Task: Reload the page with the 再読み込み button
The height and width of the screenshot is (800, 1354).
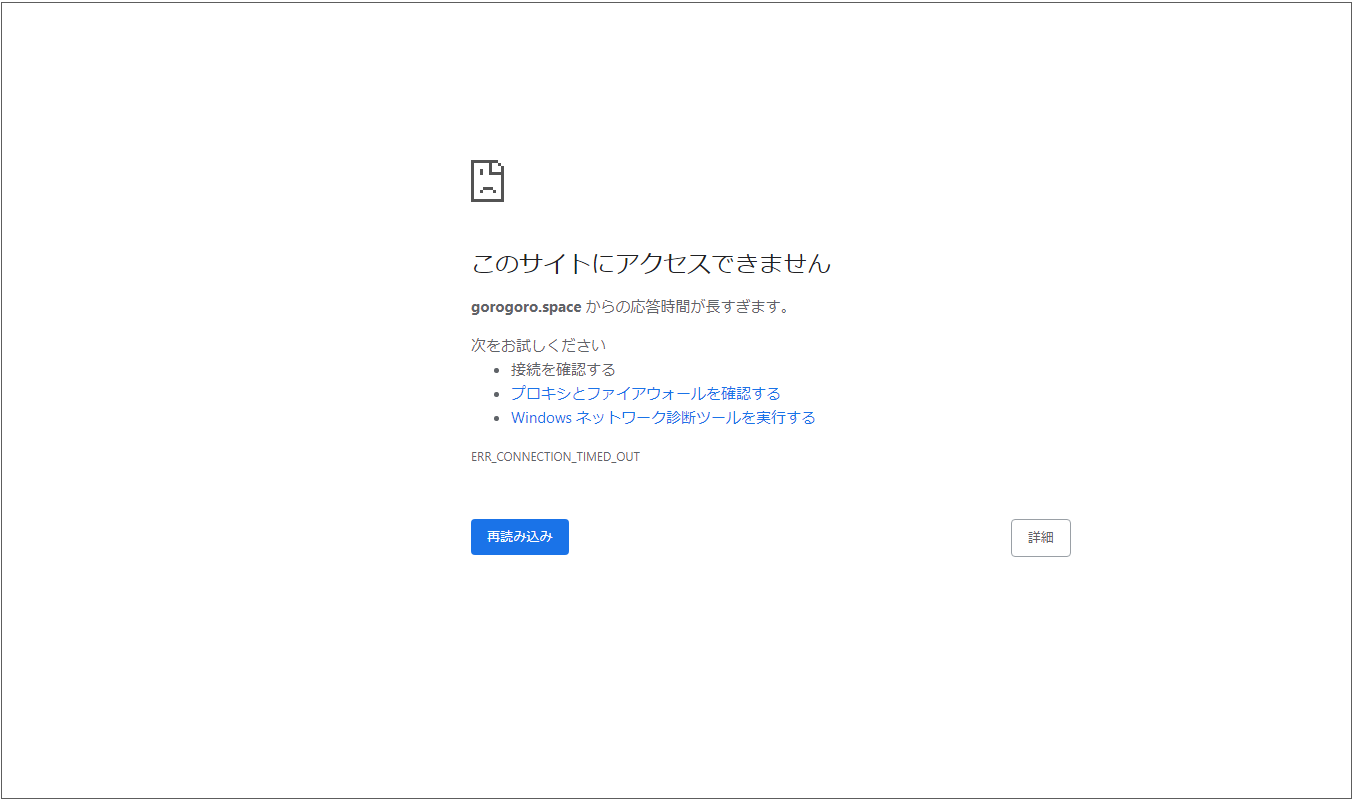Action: [x=519, y=537]
